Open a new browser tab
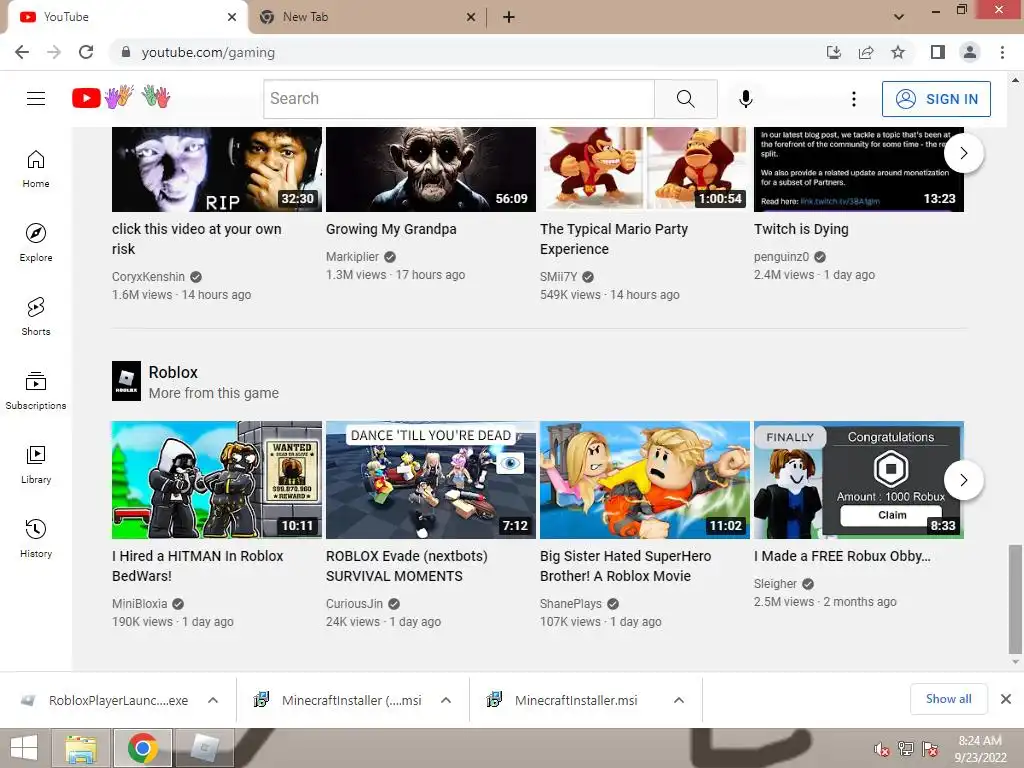 click(509, 17)
